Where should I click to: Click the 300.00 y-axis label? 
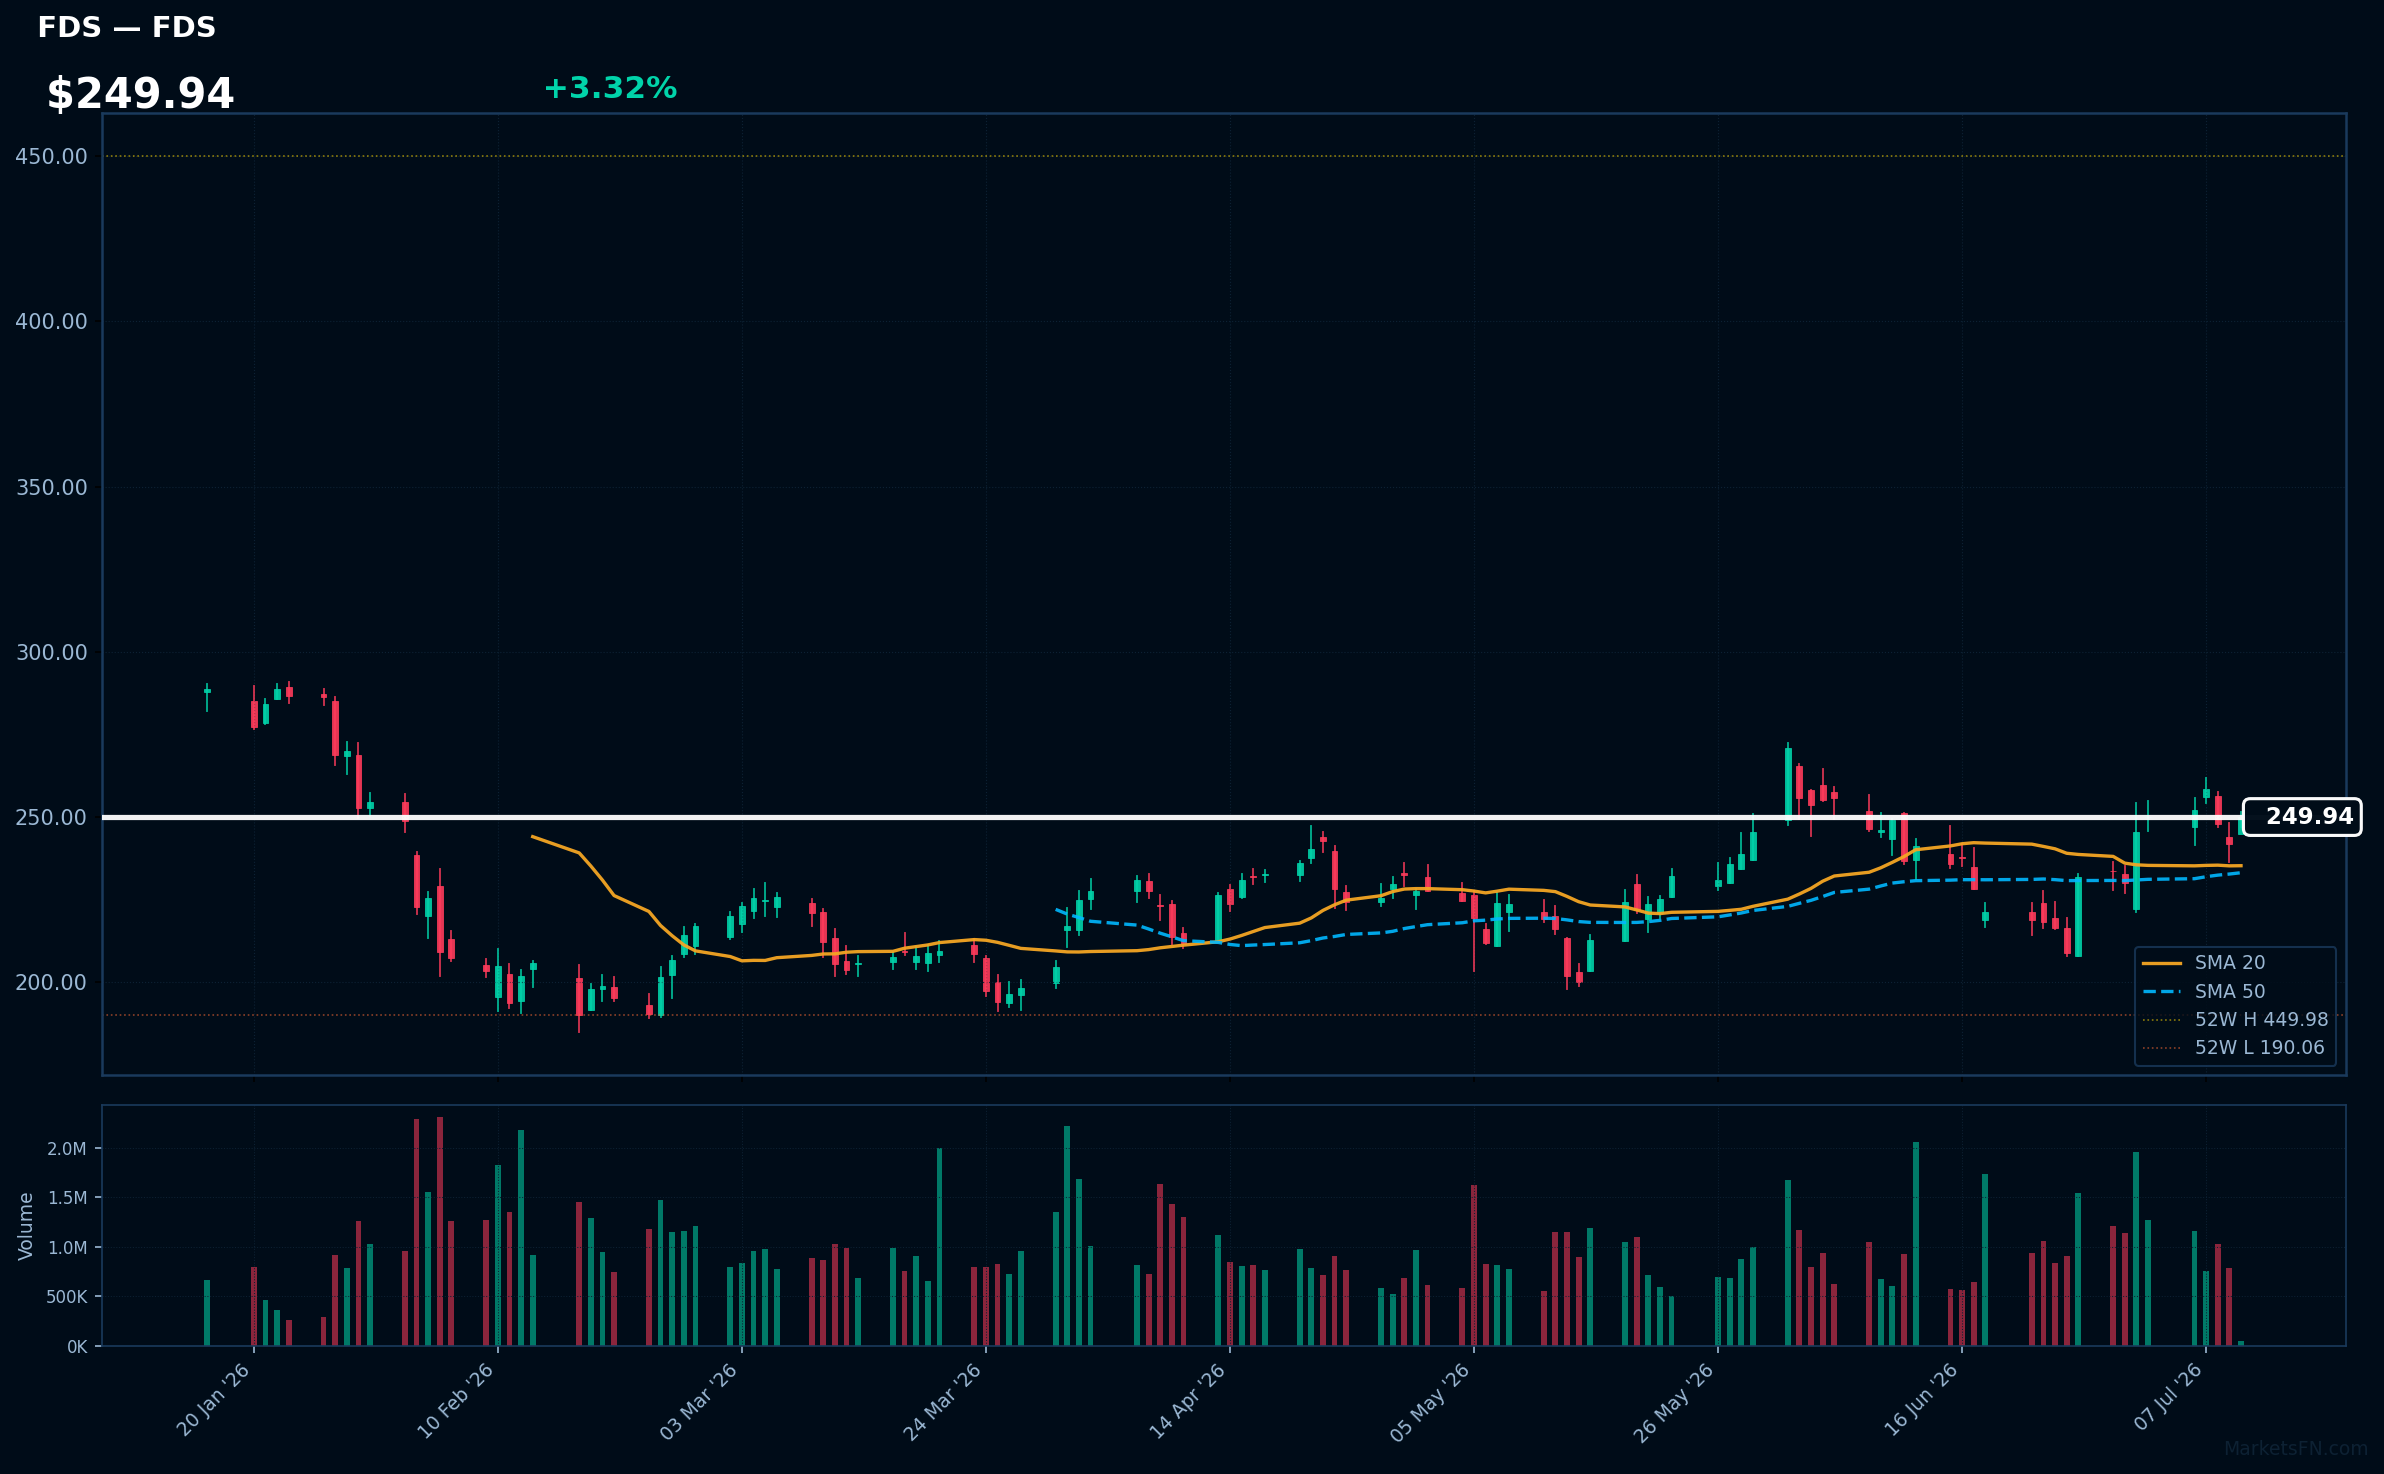point(51,653)
